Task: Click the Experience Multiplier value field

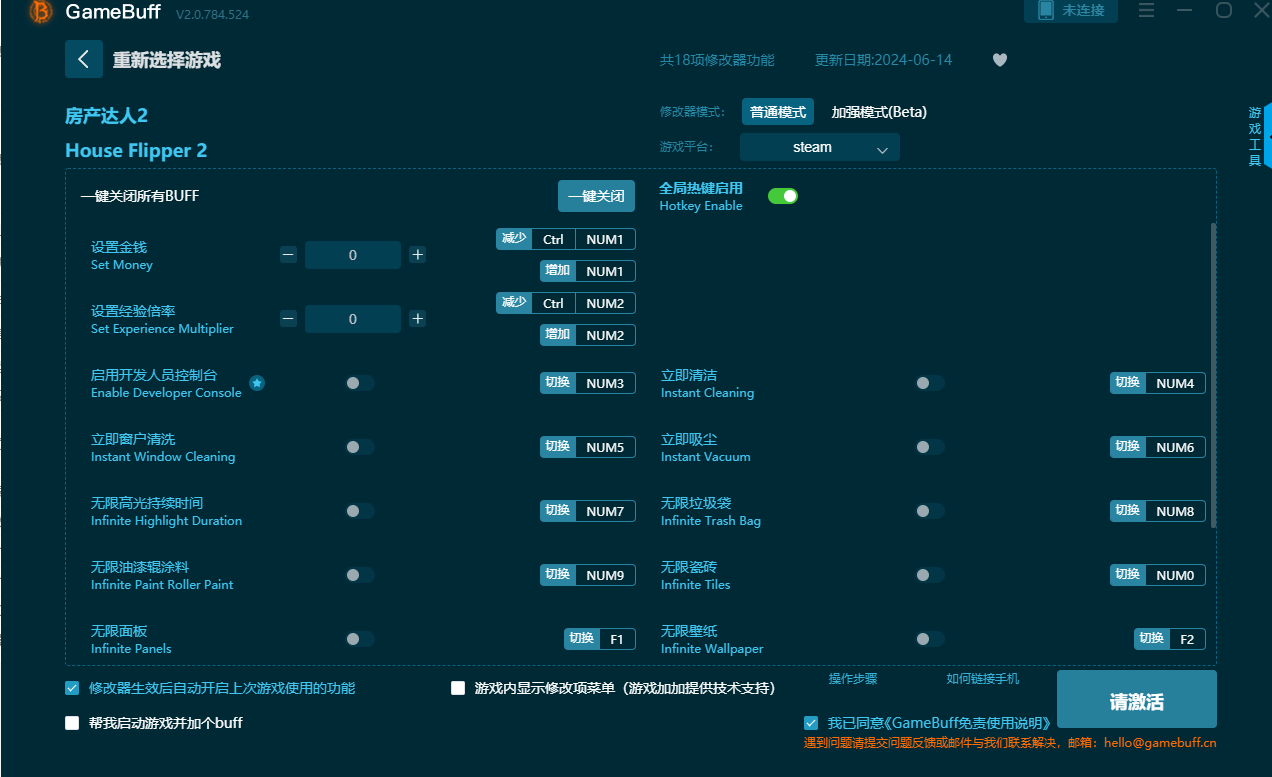Action: [x=353, y=319]
